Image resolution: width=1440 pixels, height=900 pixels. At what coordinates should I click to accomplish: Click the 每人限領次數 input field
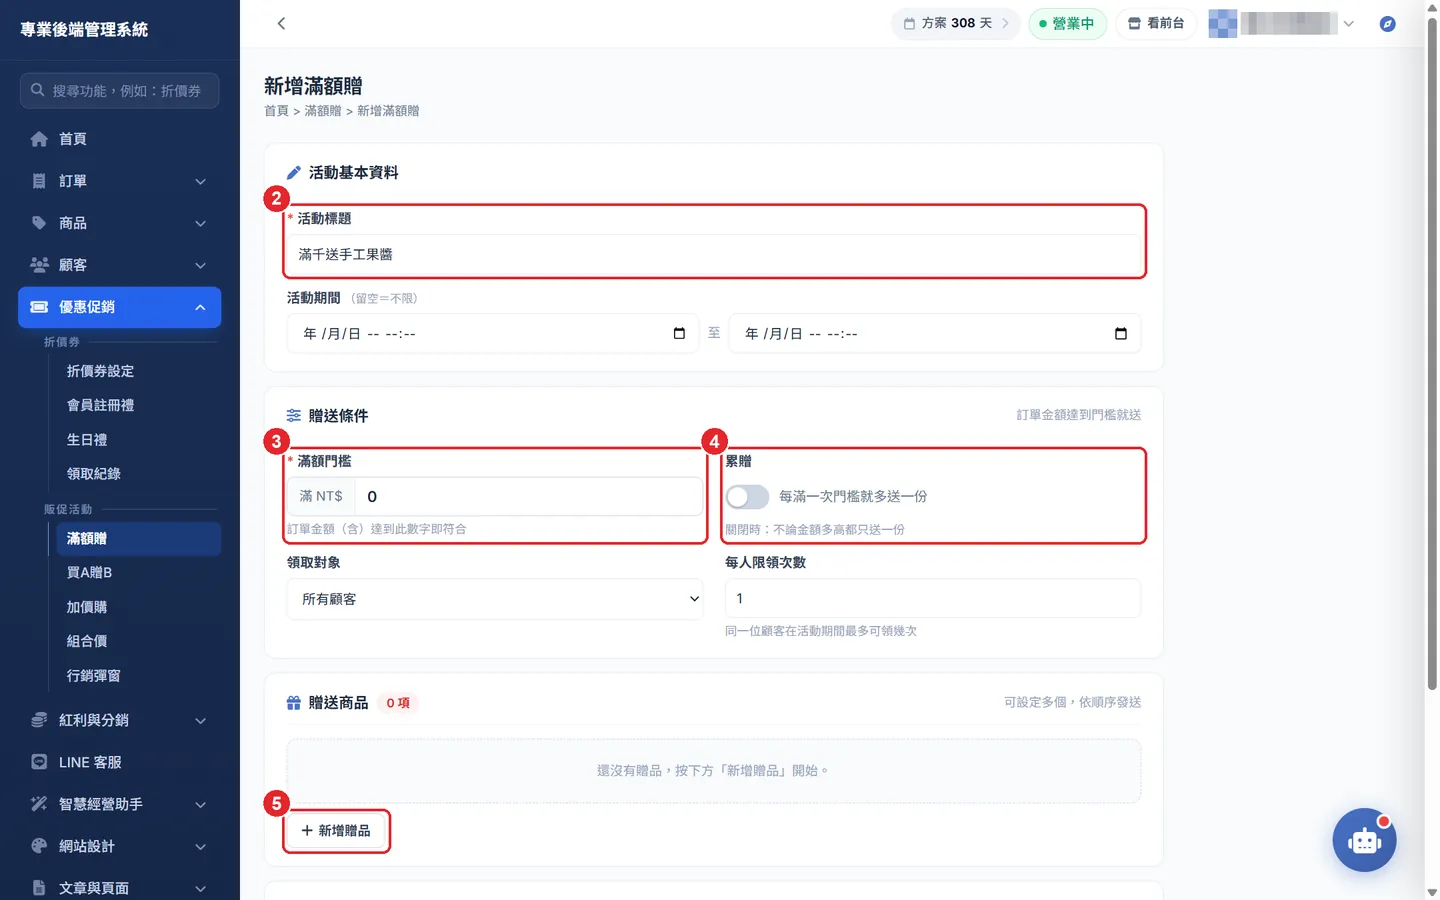(933, 598)
